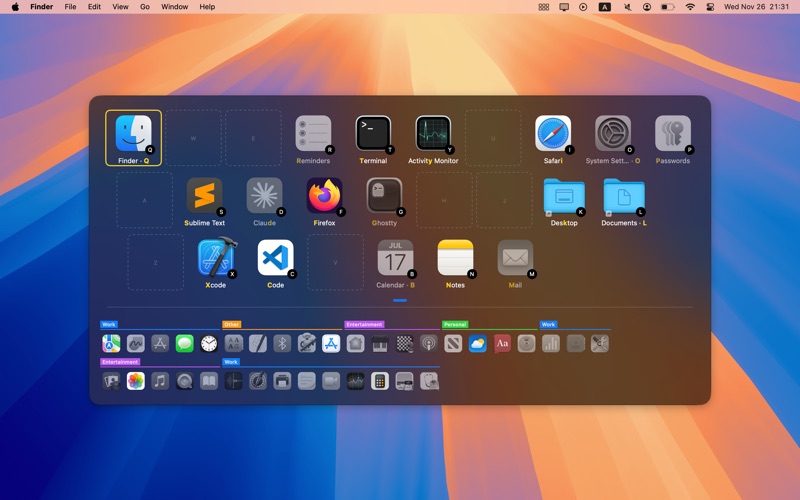The width and height of the screenshot is (800, 500).
Task: Open Visual Studio Code tile
Action: point(276,262)
